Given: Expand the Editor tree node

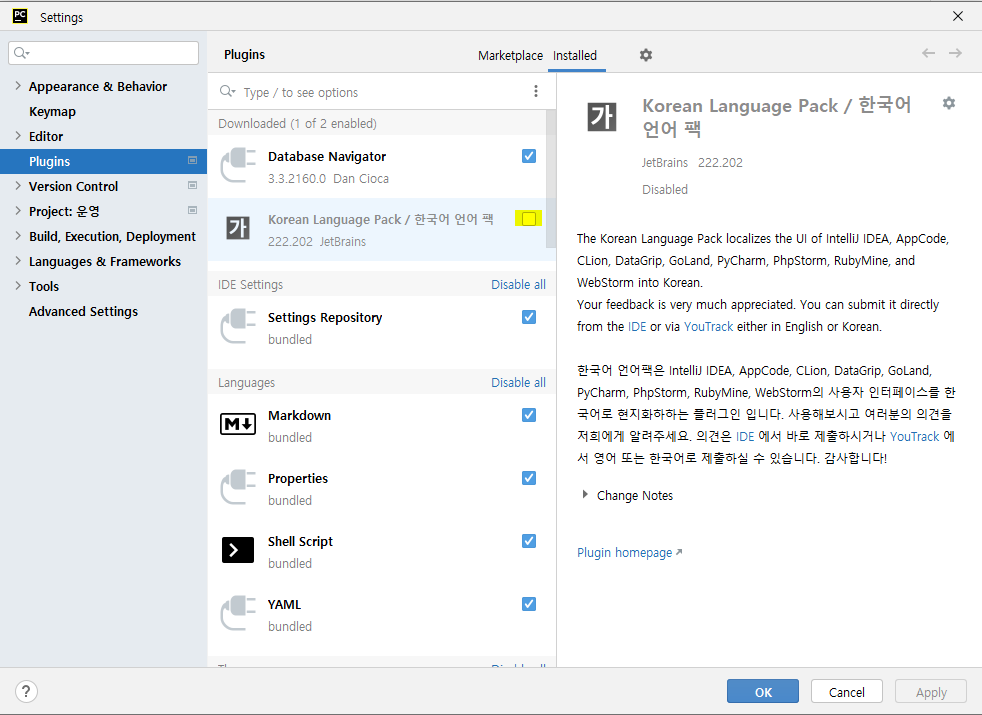Looking at the screenshot, I should [x=18, y=136].
